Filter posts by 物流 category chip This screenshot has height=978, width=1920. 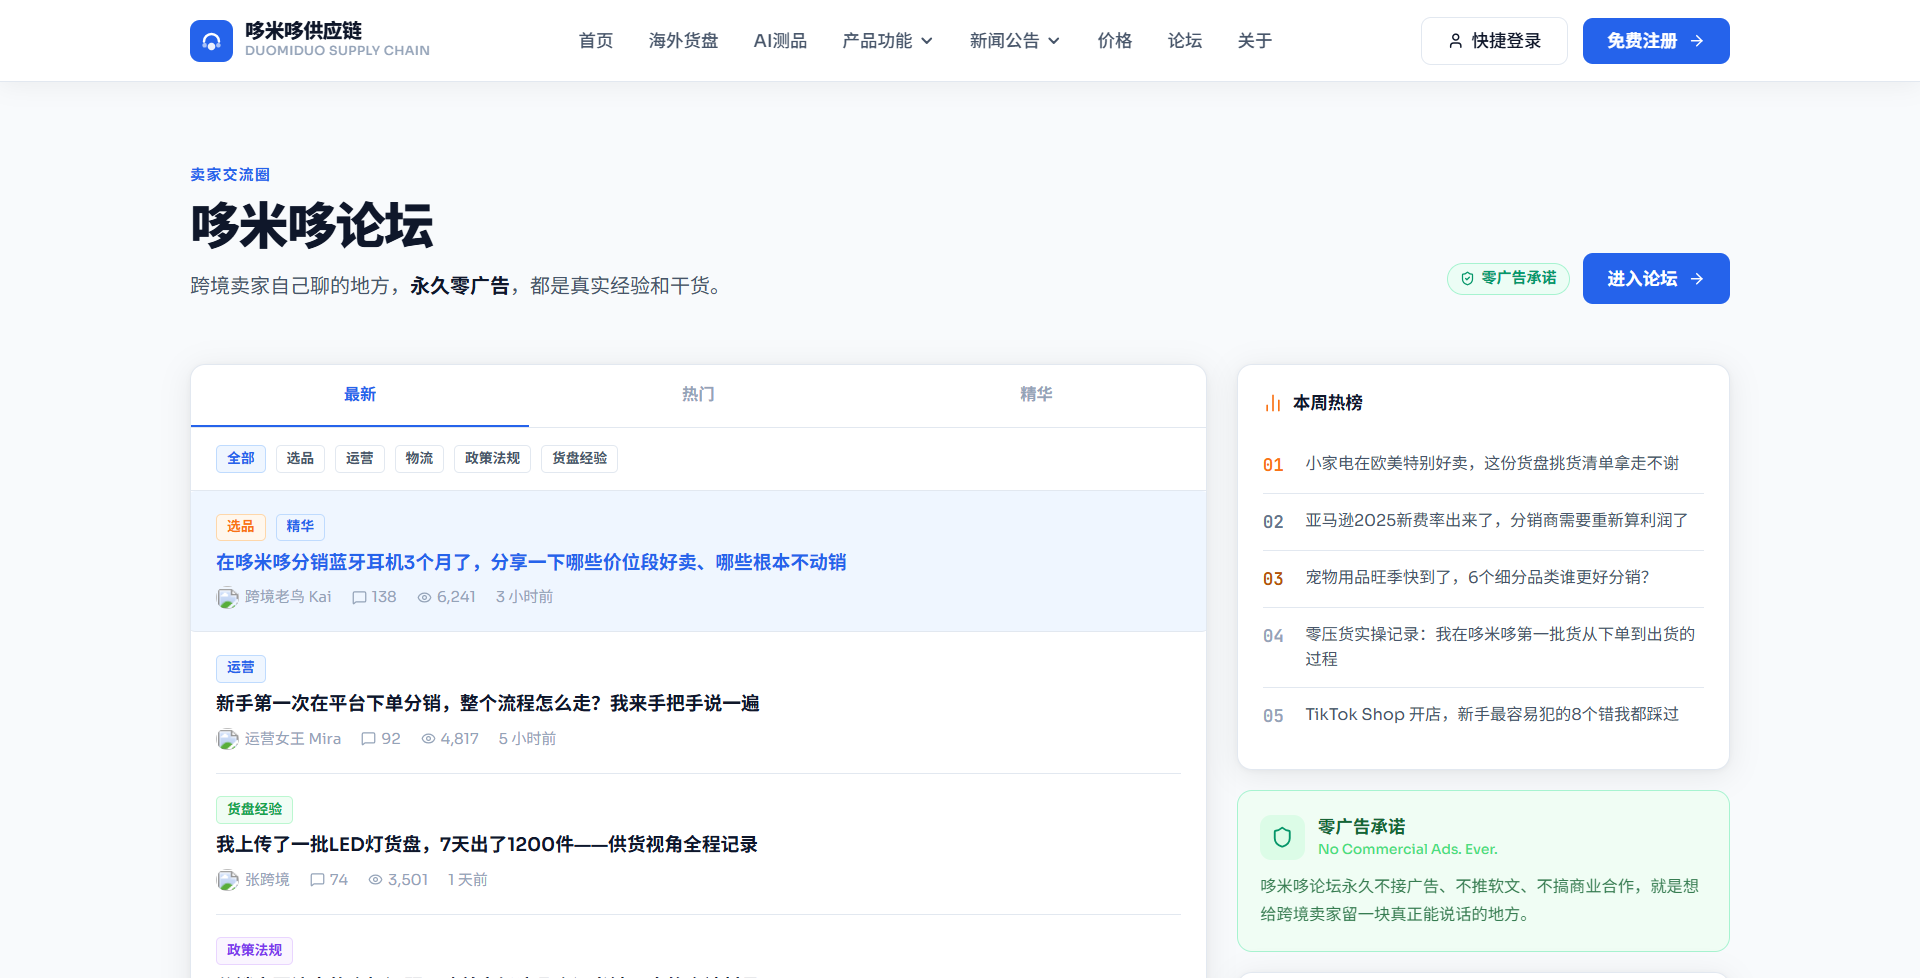(x=419, y=459)
